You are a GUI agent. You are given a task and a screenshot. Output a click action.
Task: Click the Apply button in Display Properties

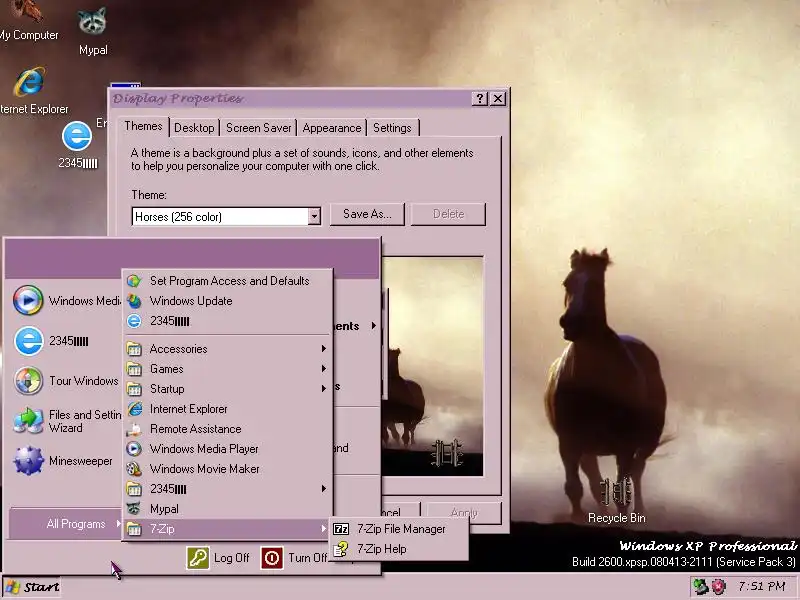[464, 513]
